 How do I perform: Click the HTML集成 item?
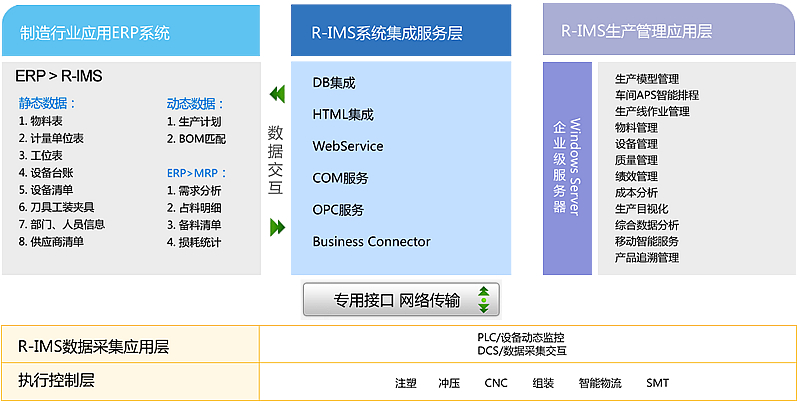pyautogui.click(x=343, y=114)
